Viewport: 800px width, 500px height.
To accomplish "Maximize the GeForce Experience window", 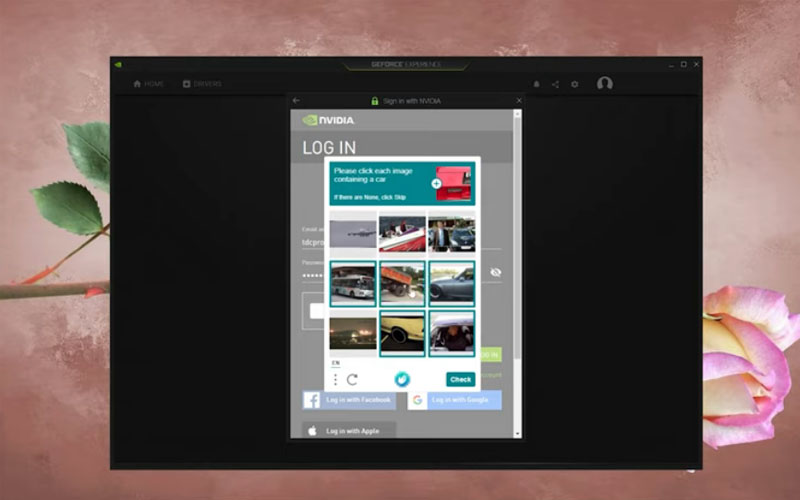I will click(x=684, y=64).
